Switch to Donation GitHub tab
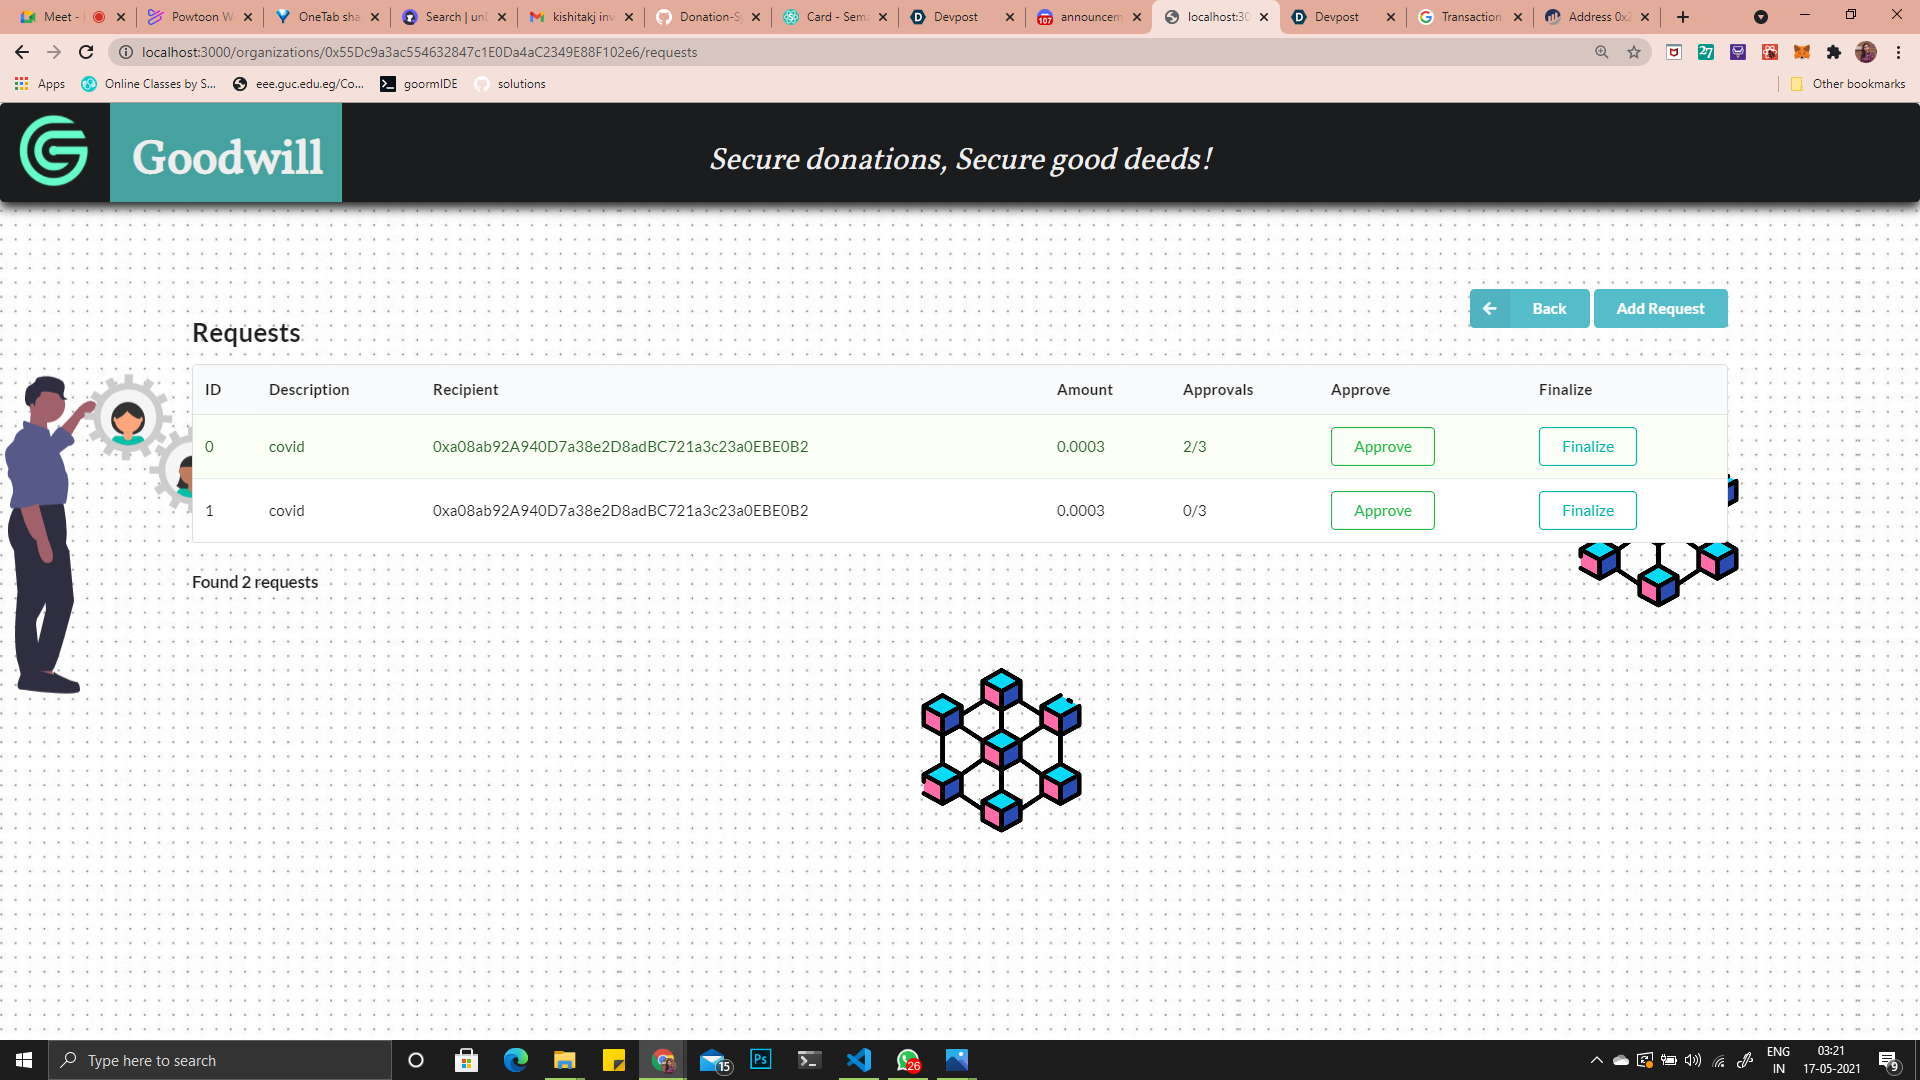This screenshot has width=1920, height=1080. point(708,17)
